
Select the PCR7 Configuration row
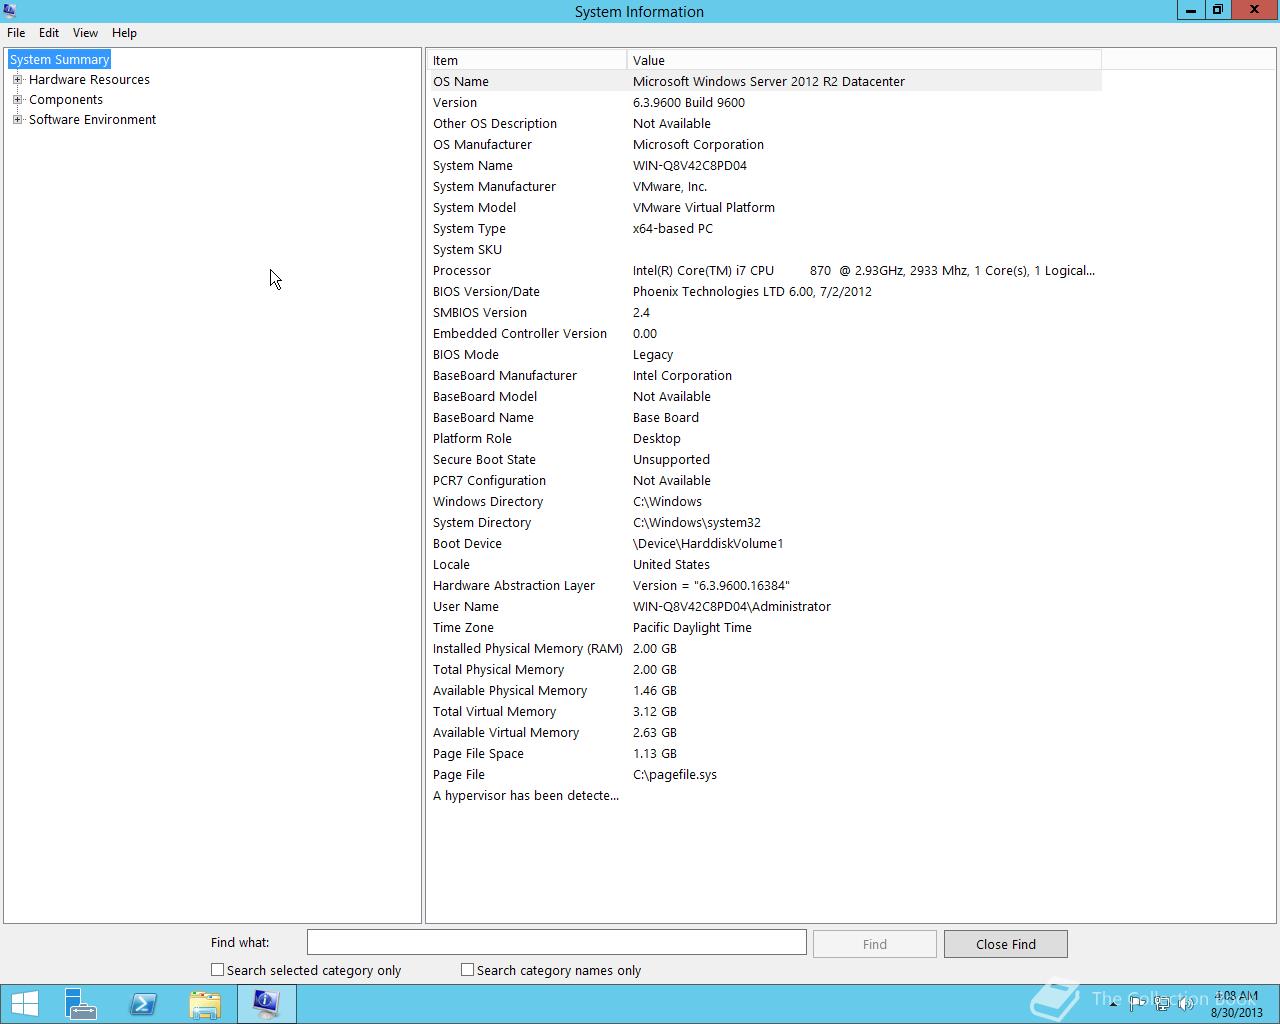click(x=765, y=480)
